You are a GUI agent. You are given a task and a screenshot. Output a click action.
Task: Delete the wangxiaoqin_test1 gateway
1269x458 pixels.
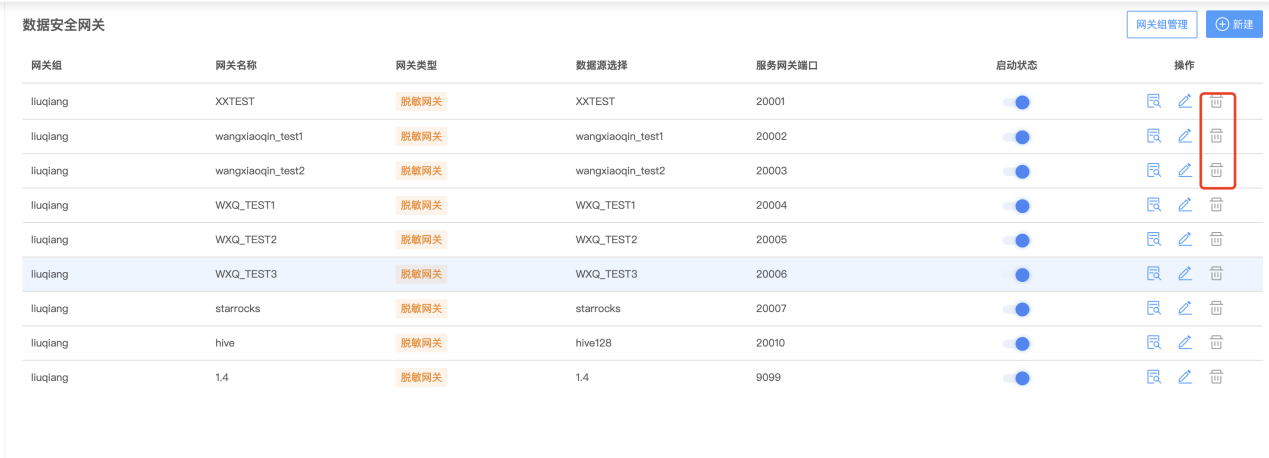[1216, 136]
